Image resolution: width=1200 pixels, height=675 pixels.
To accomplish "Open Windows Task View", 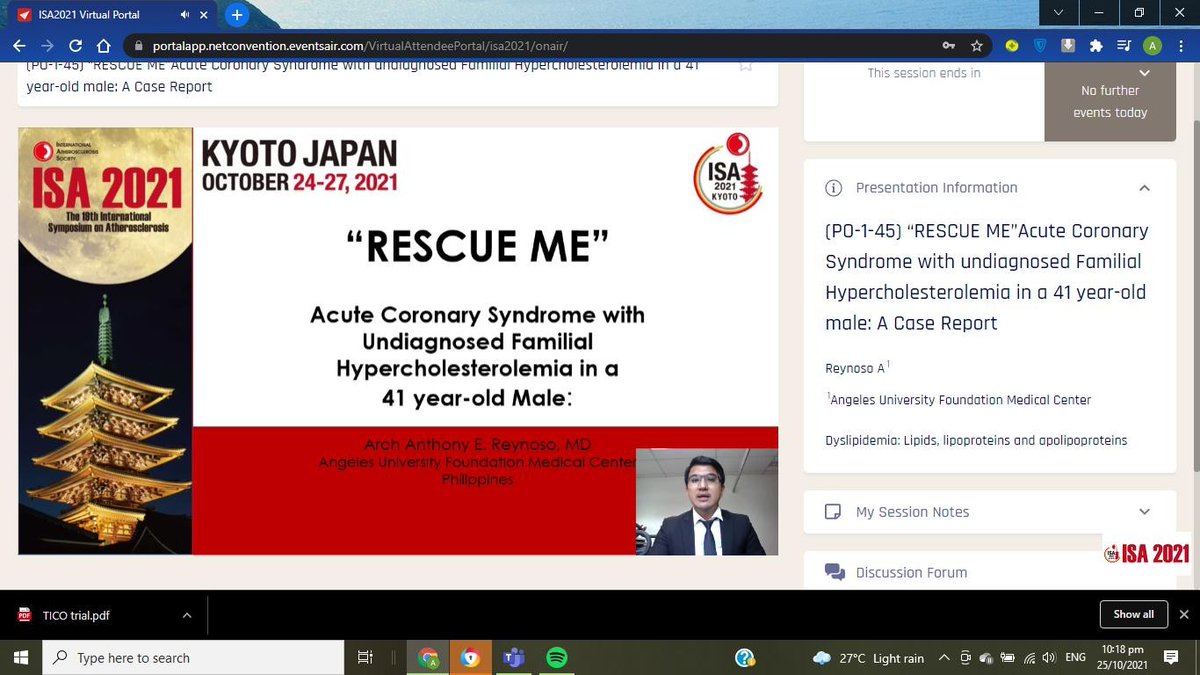I will tap(365, 658).
